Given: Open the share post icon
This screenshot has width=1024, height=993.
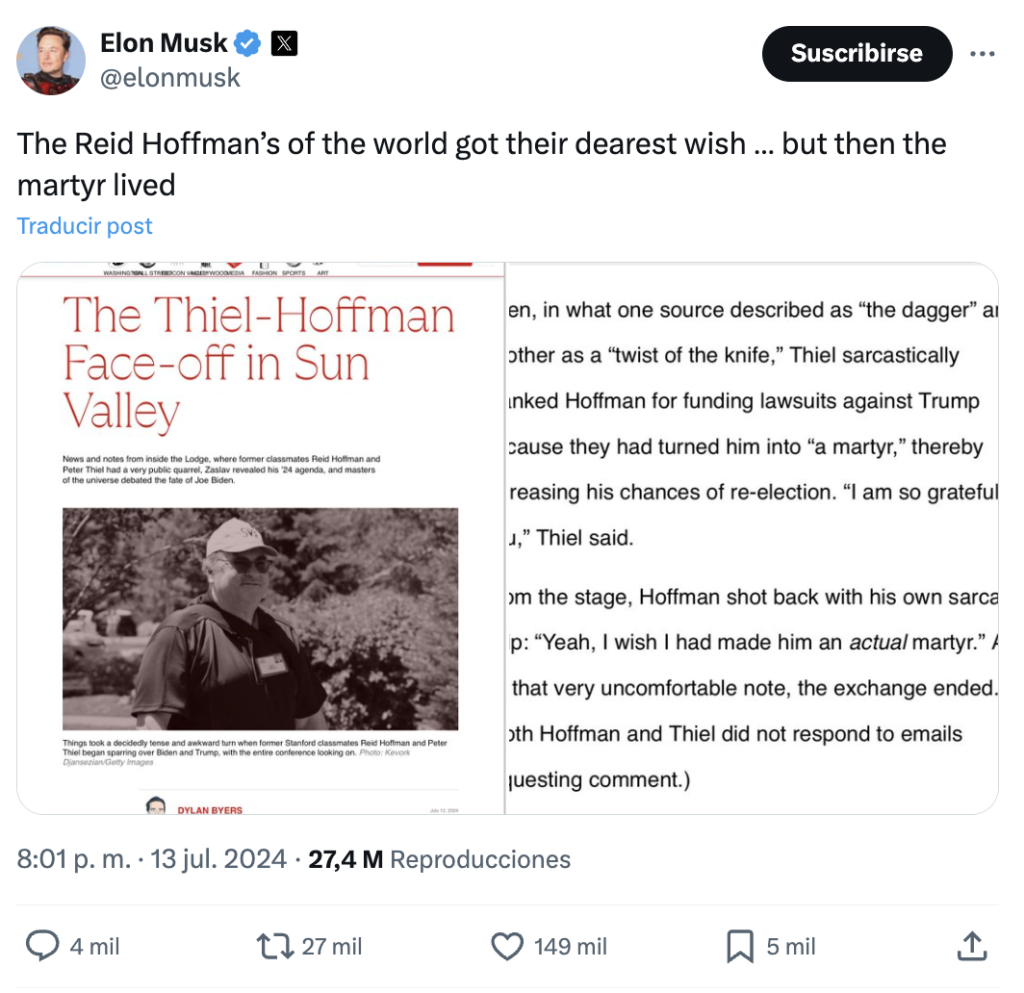Looking at the screenshot, I should [x=972, y=946].
